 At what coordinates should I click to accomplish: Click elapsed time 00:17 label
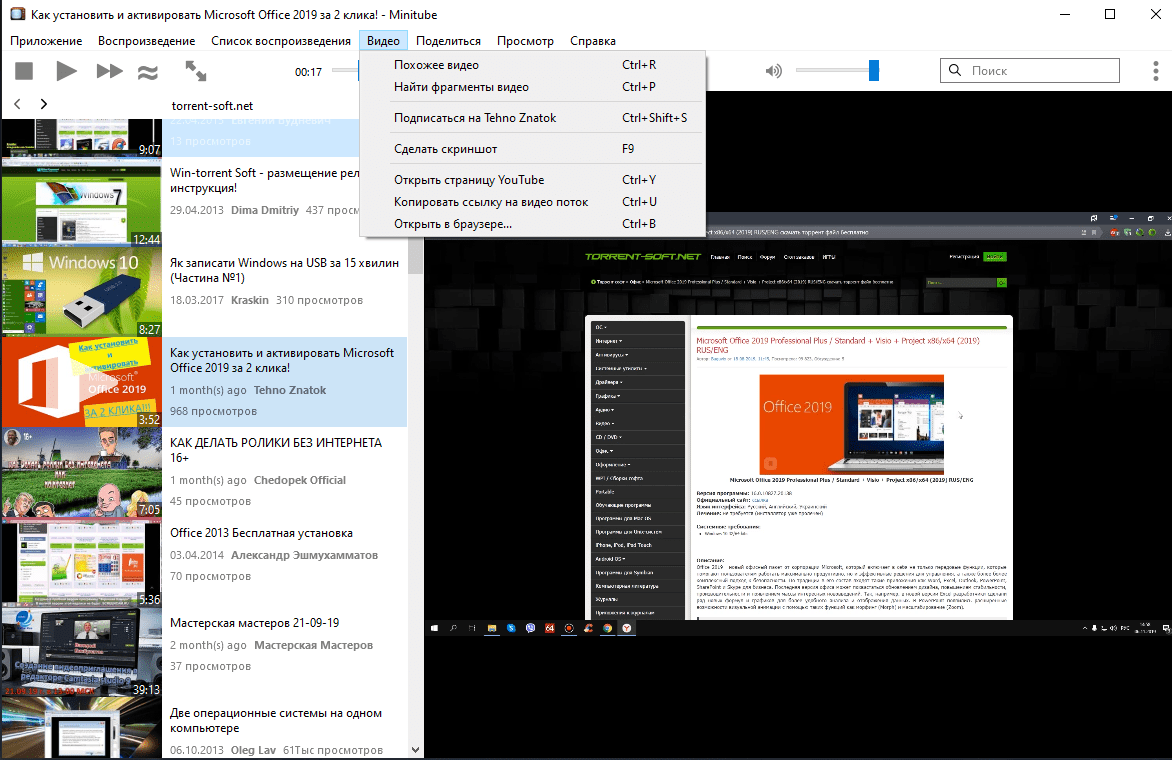pos(308,72)
